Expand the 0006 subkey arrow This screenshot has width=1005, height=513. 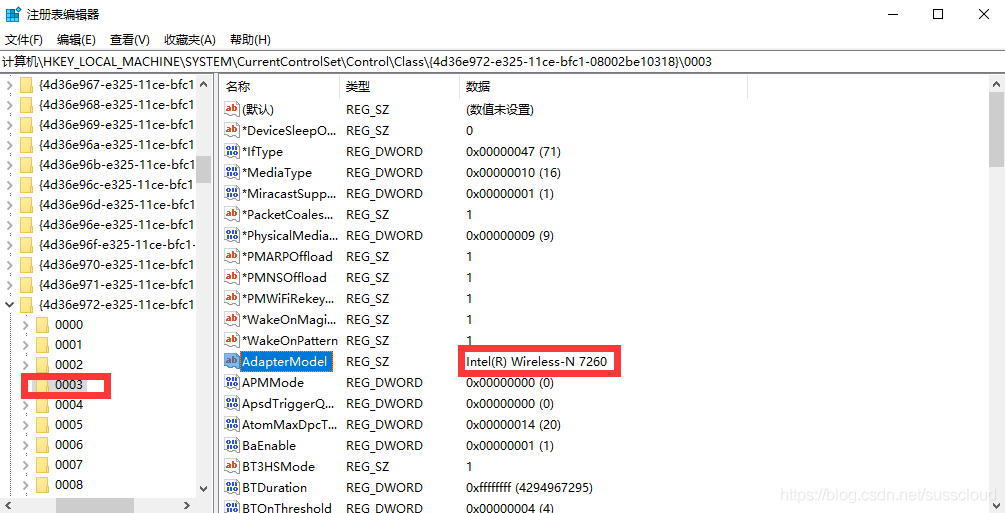(x=26, y=445)
